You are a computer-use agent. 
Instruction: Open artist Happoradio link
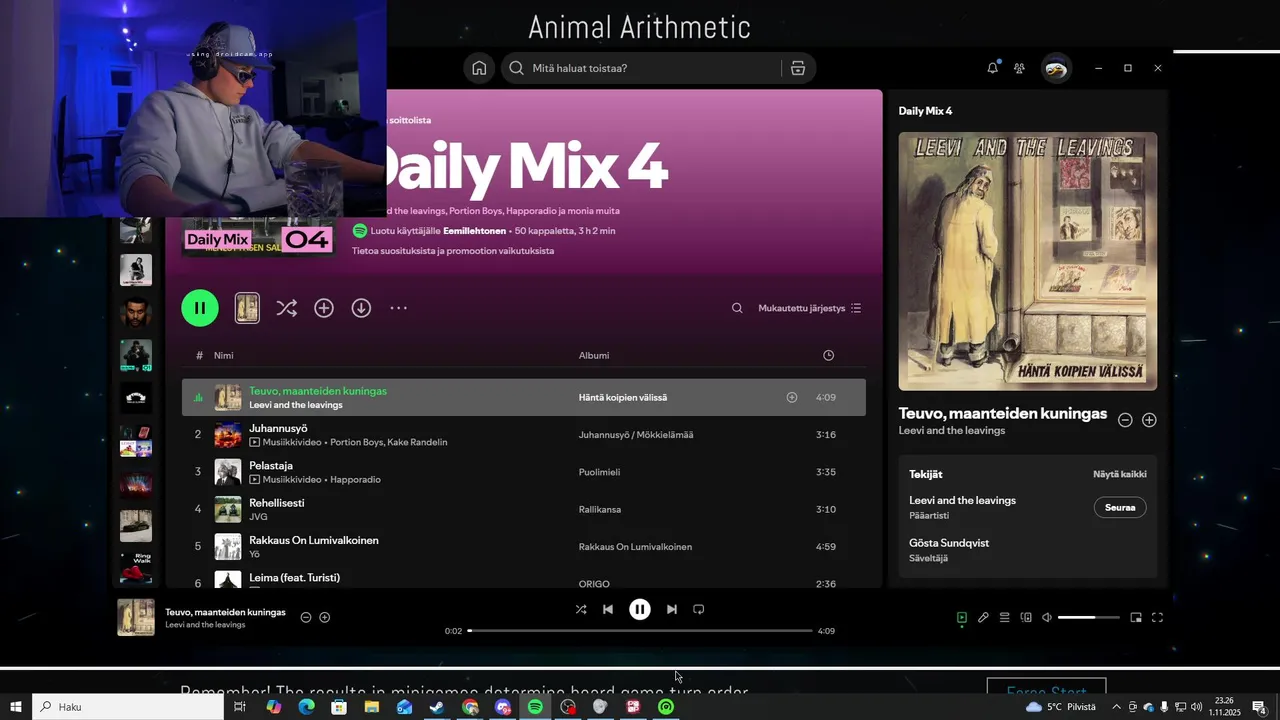click(355, 479)
